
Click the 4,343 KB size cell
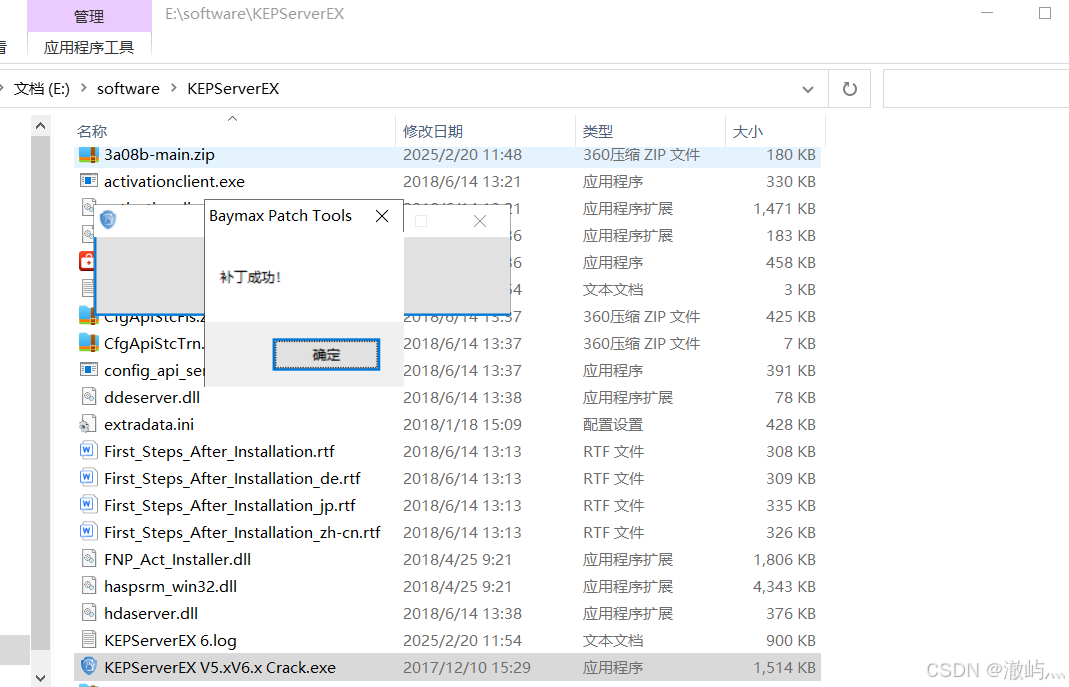pyautogui.click(x=785, y=586)
